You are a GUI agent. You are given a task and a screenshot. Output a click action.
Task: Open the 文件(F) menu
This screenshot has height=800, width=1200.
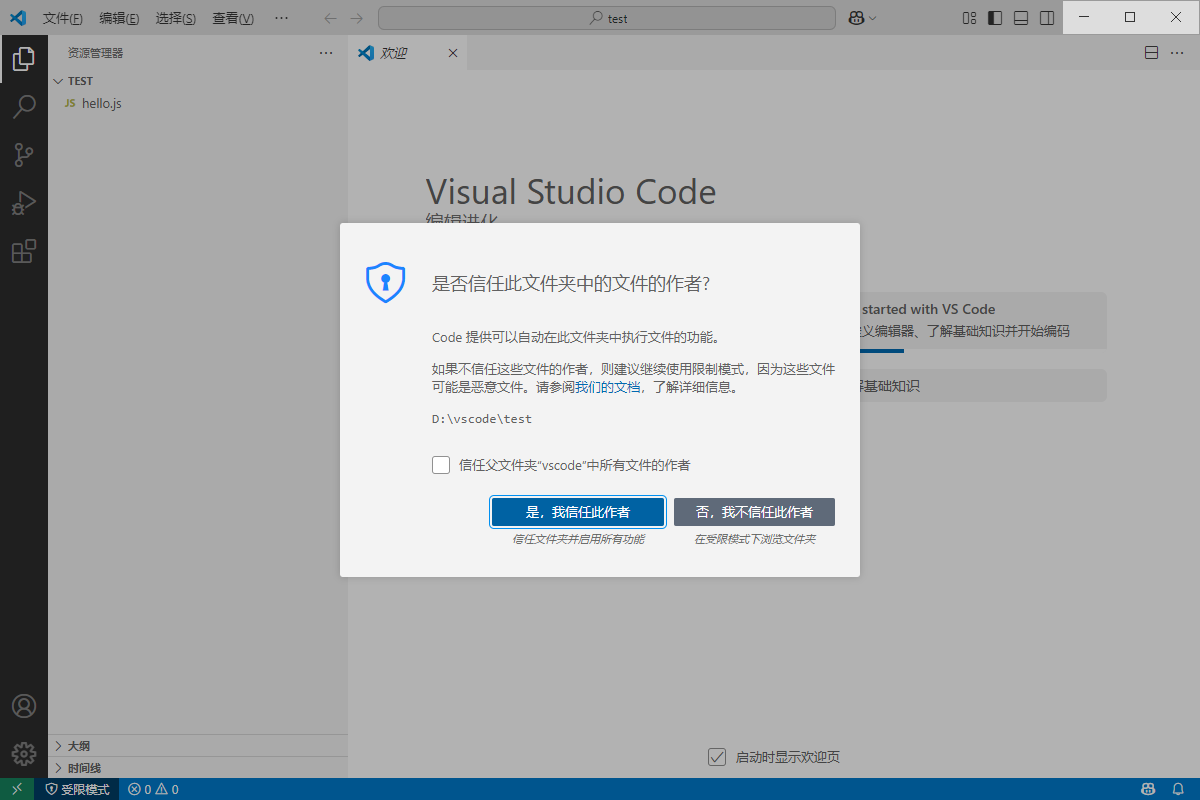[63, 18]
